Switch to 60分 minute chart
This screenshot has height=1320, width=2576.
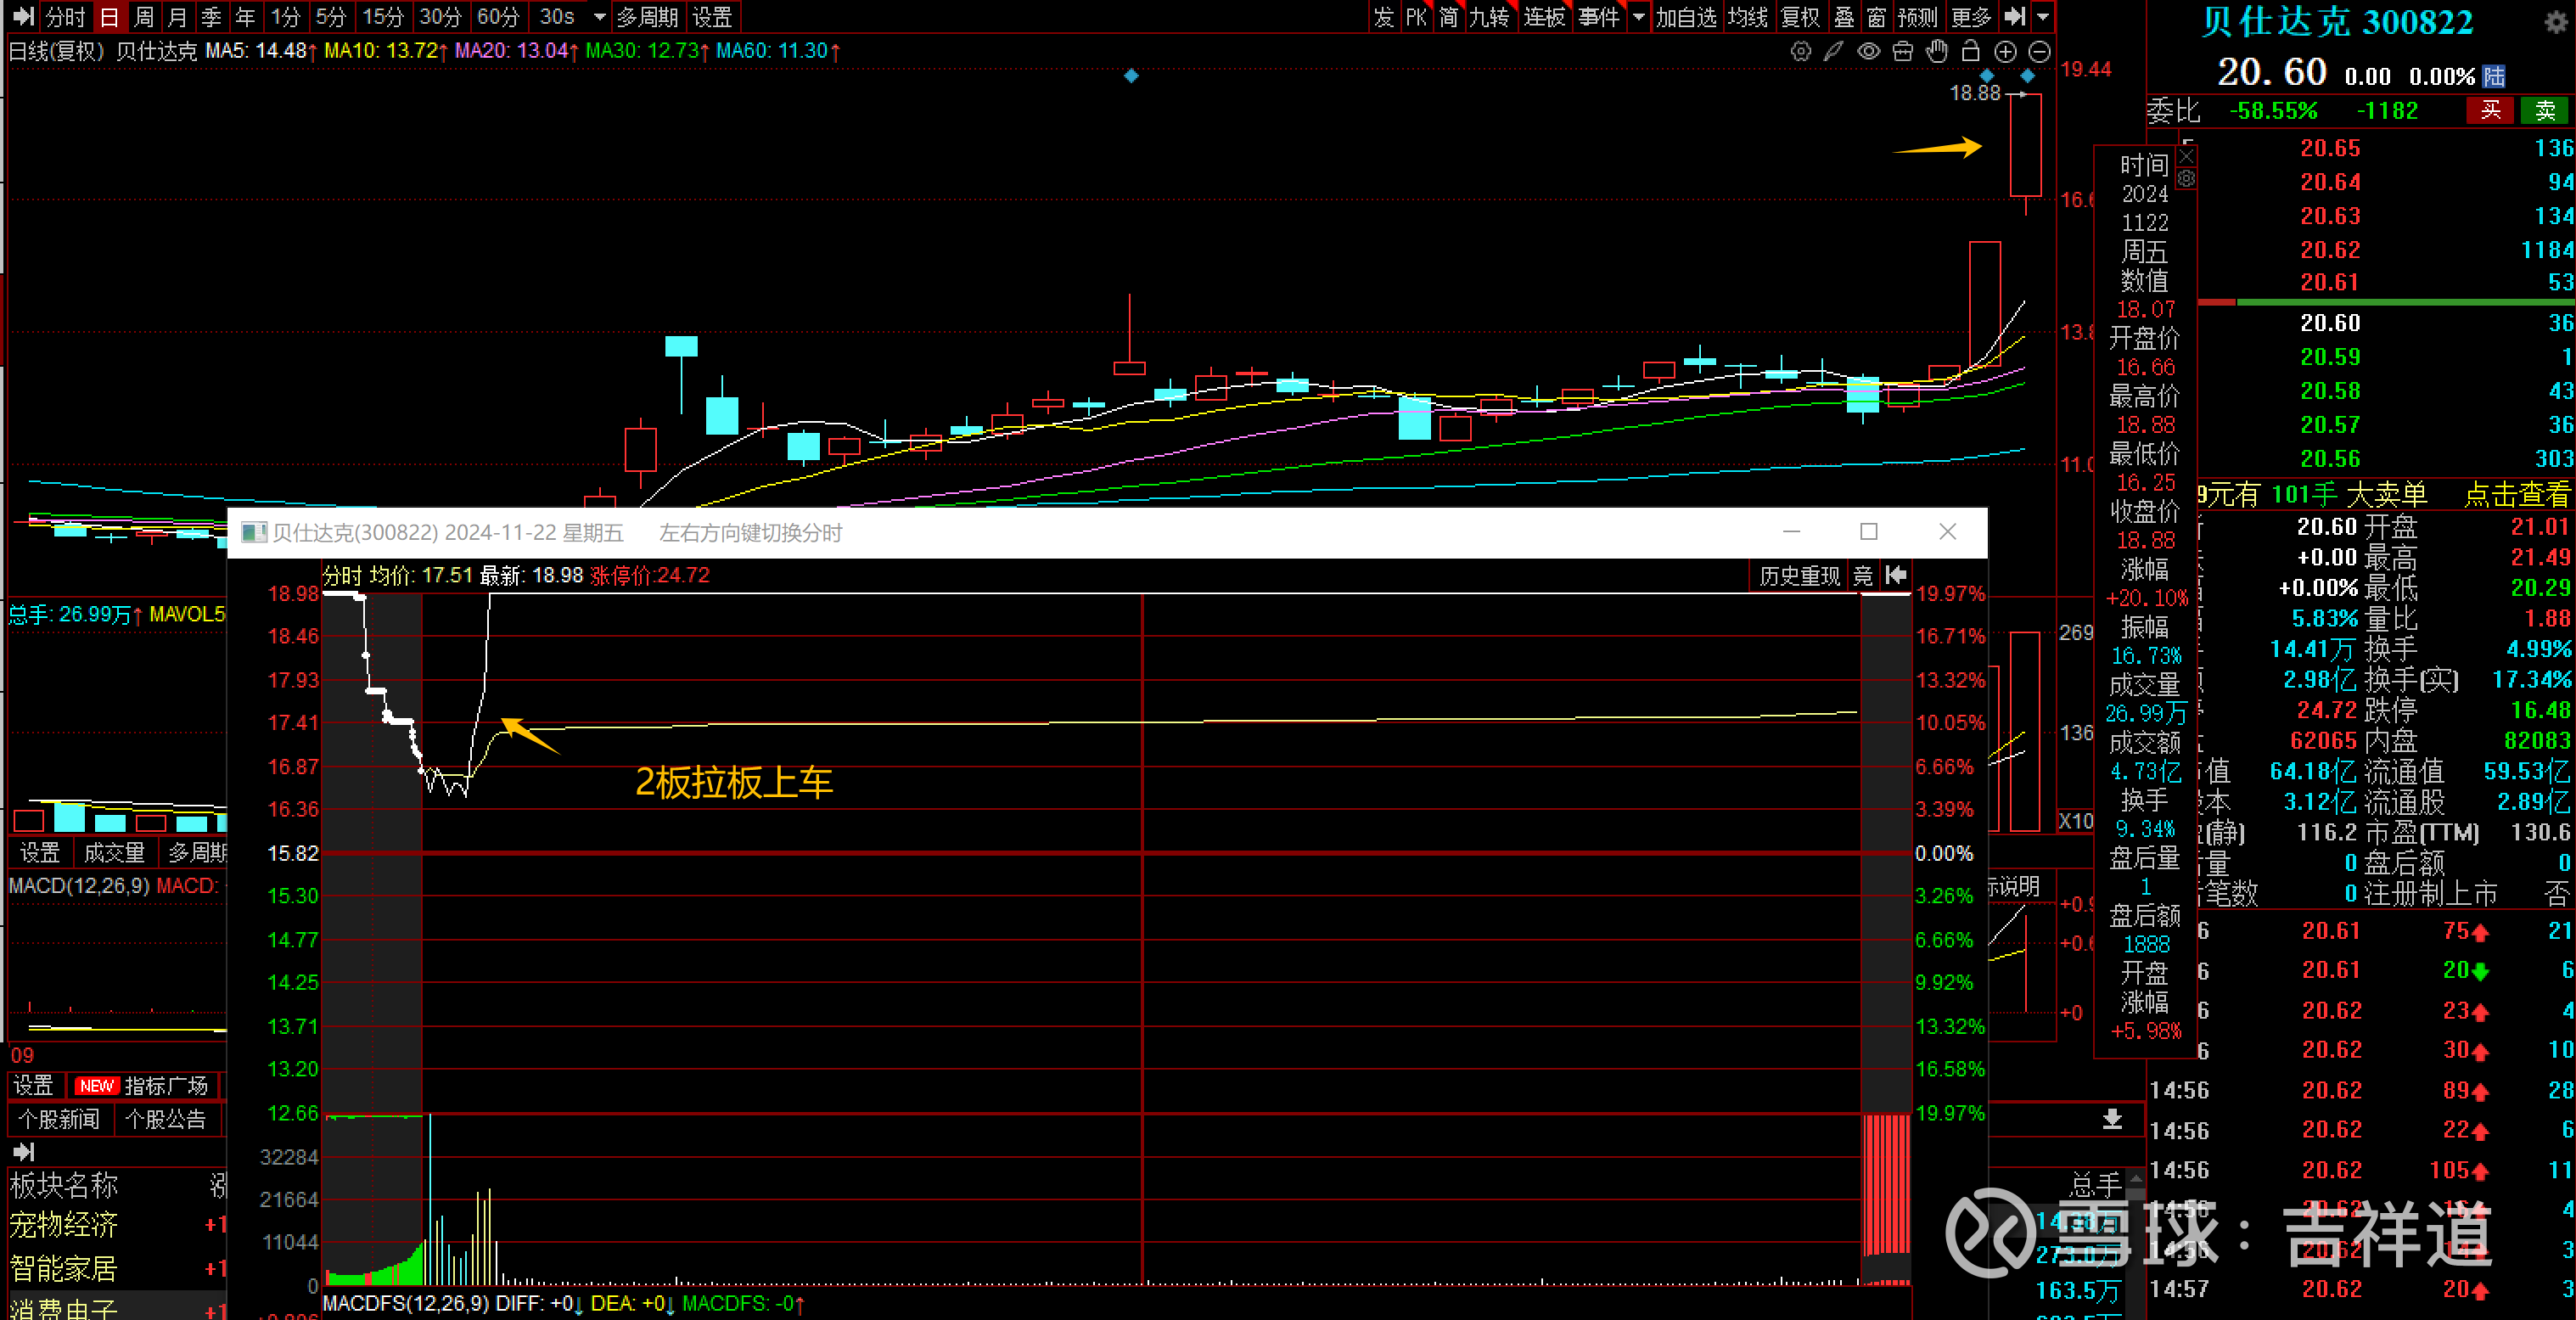point(498,17)
